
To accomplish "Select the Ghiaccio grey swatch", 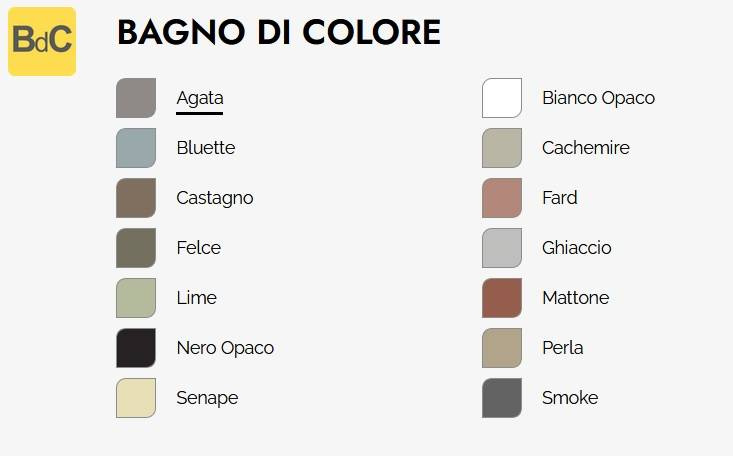I will click(502, 248).
